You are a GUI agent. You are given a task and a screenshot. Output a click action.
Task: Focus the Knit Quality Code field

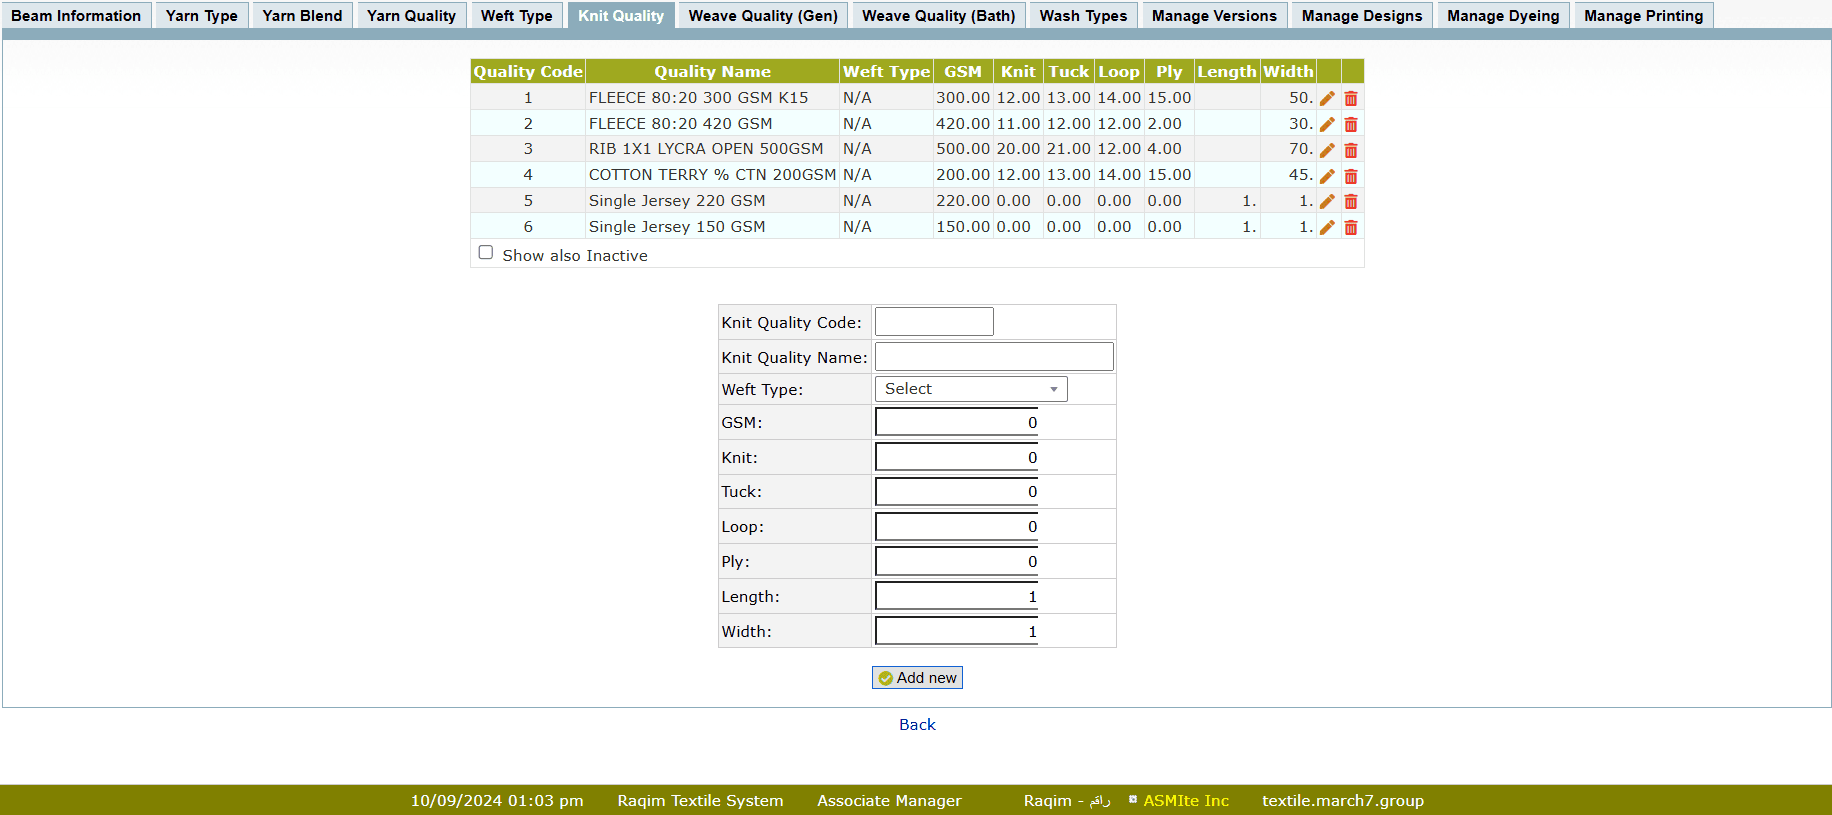pos(934,322)
